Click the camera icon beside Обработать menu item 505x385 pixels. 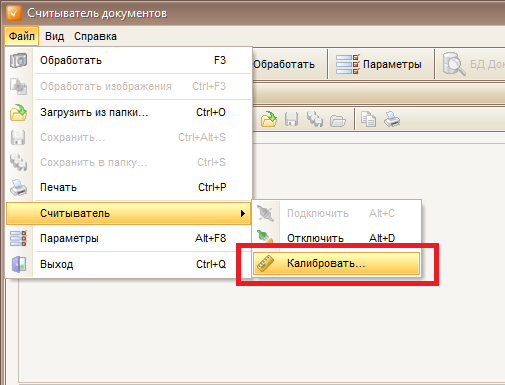18,60
